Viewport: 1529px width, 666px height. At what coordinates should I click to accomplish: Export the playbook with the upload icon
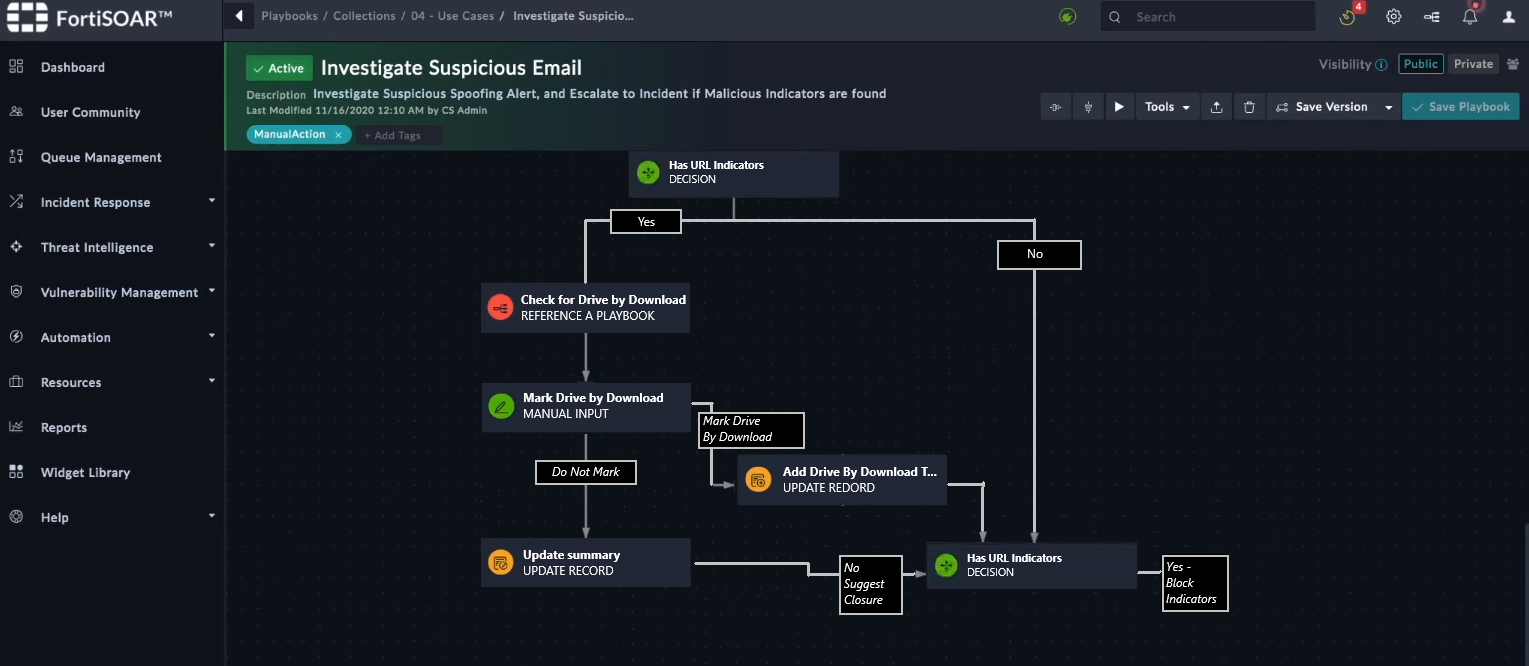pyautogui.click(x=1216, y=107)
